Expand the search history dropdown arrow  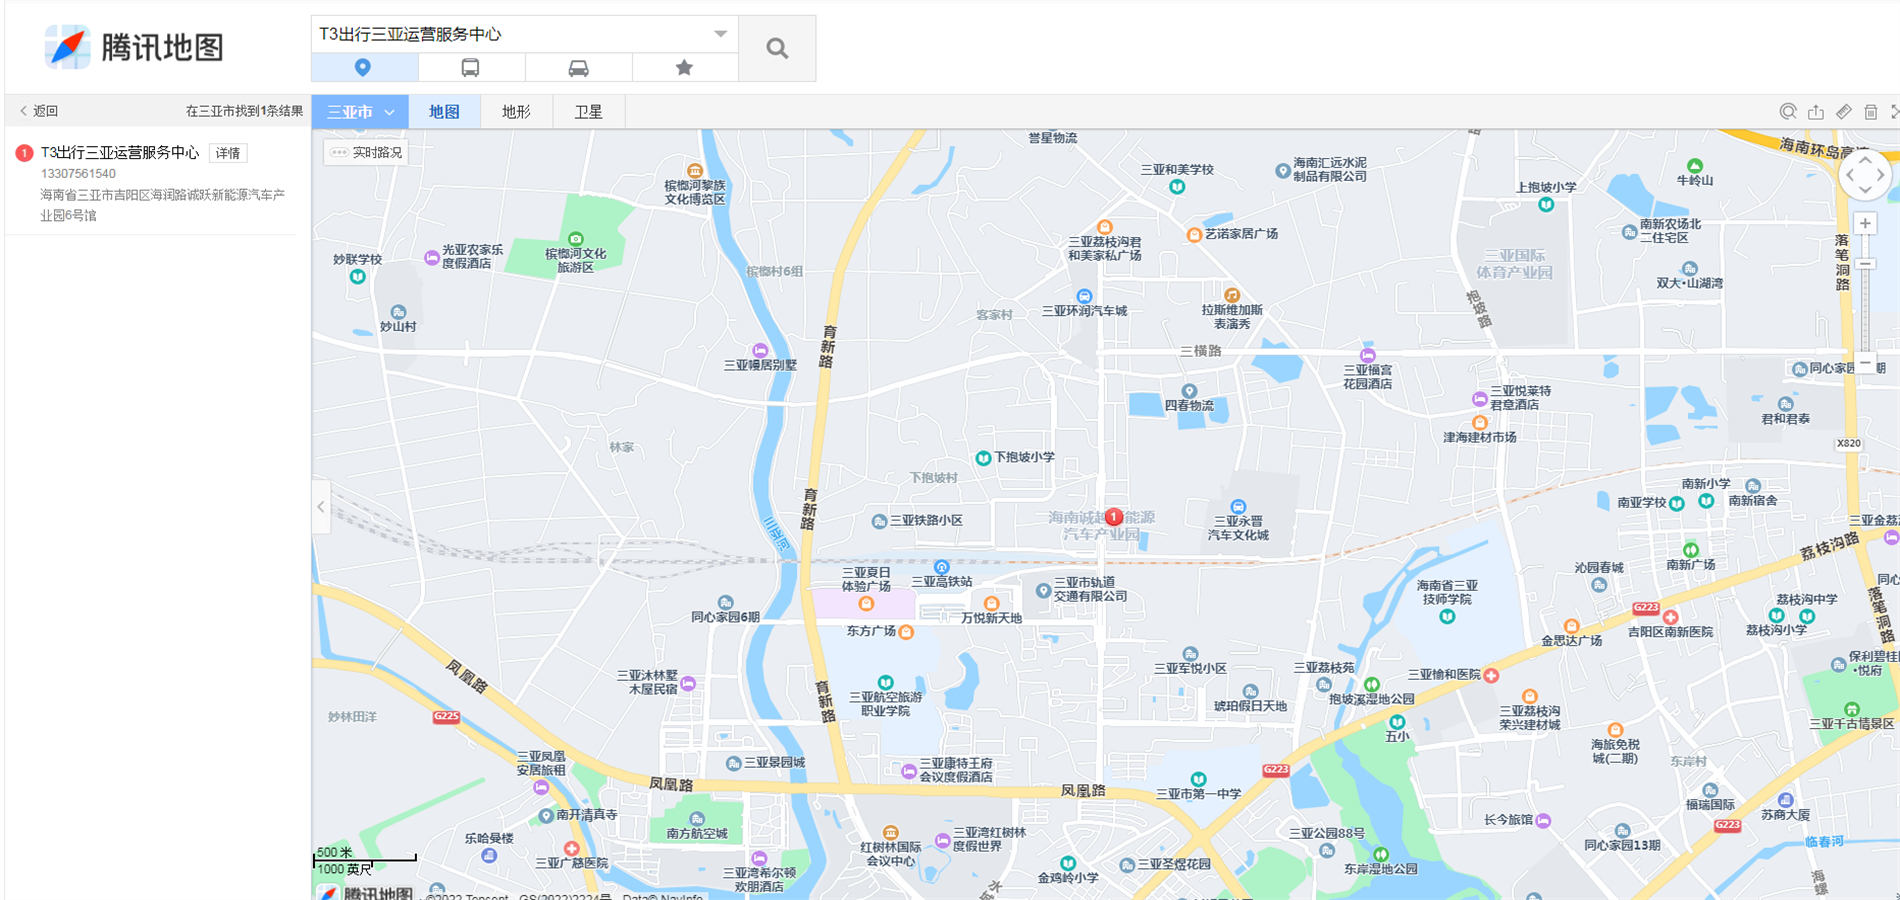click(x=720, y=34)
